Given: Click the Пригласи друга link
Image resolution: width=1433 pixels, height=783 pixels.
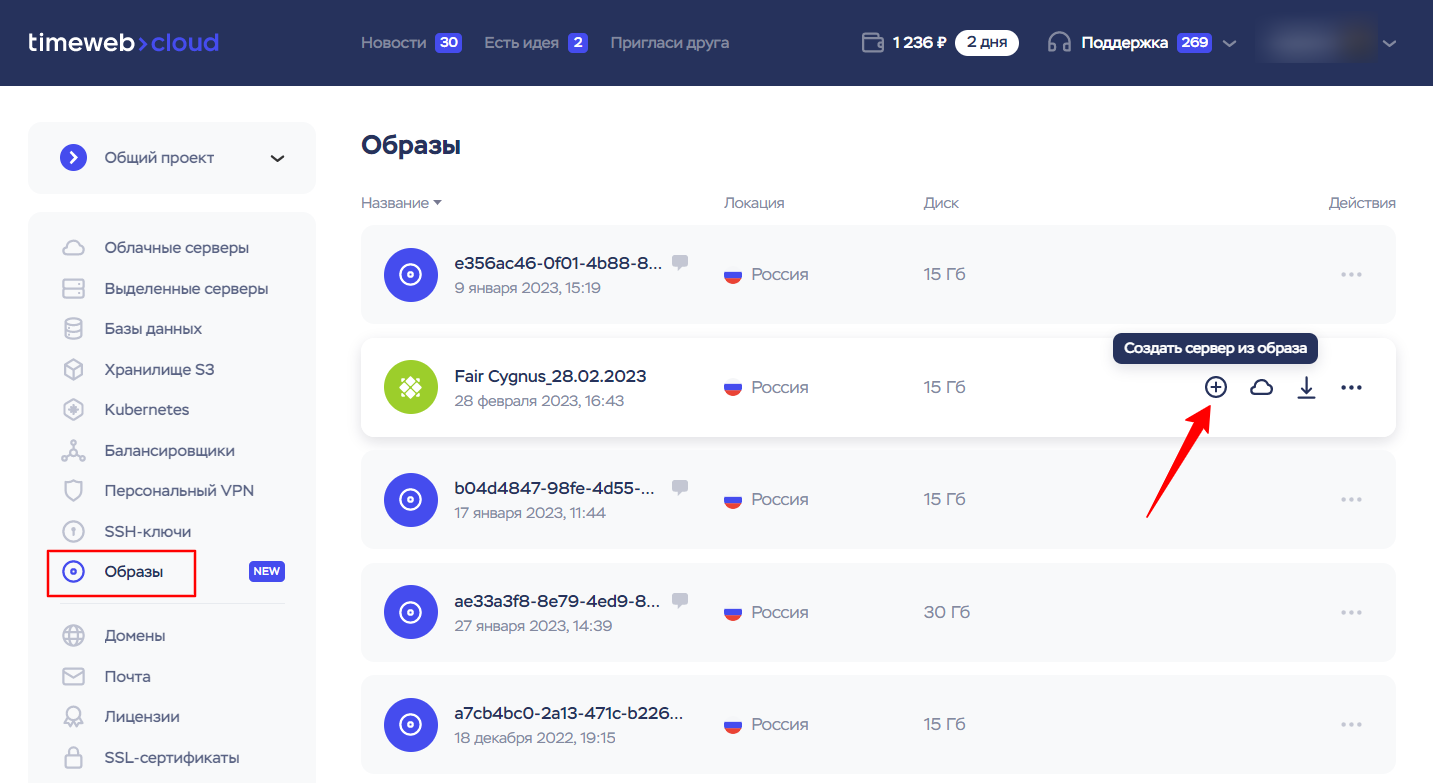Looking at the screenshot, I should pyautogui.click(x=669, y=43).
